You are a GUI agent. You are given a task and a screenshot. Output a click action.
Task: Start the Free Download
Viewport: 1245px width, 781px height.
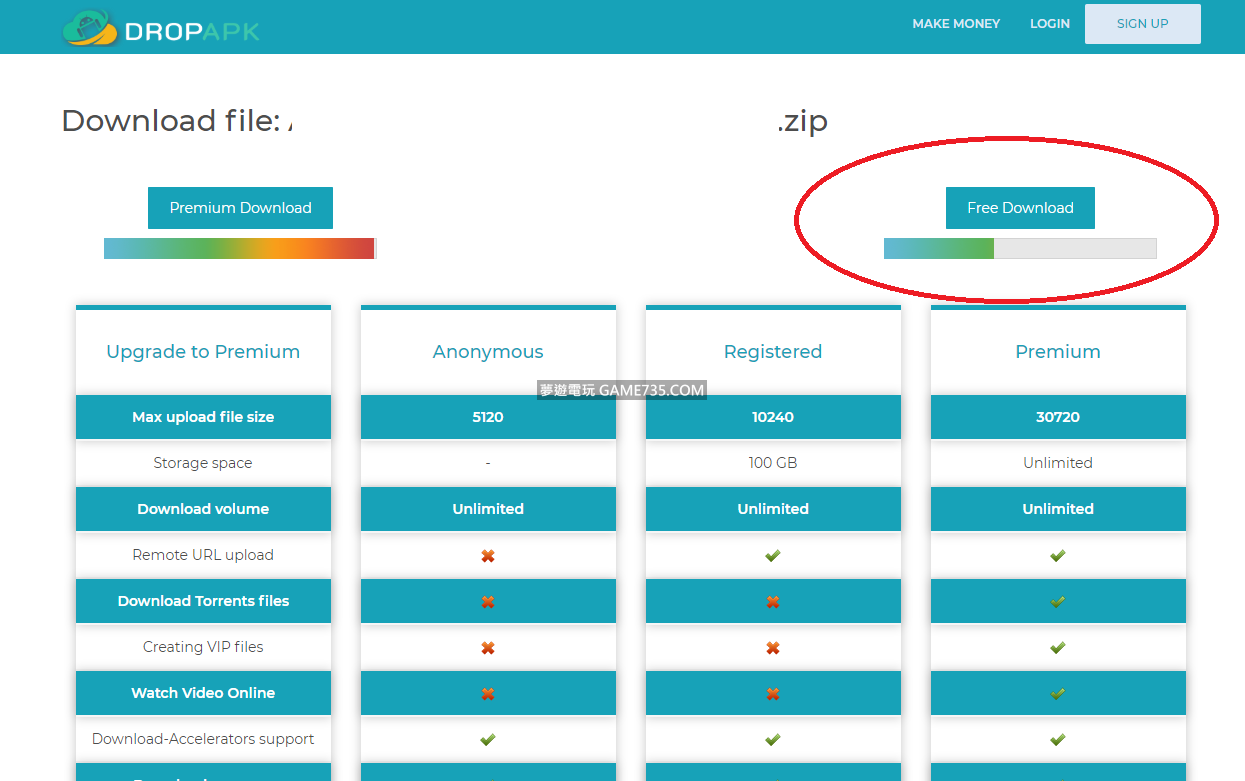click(x=1020, y=208)
